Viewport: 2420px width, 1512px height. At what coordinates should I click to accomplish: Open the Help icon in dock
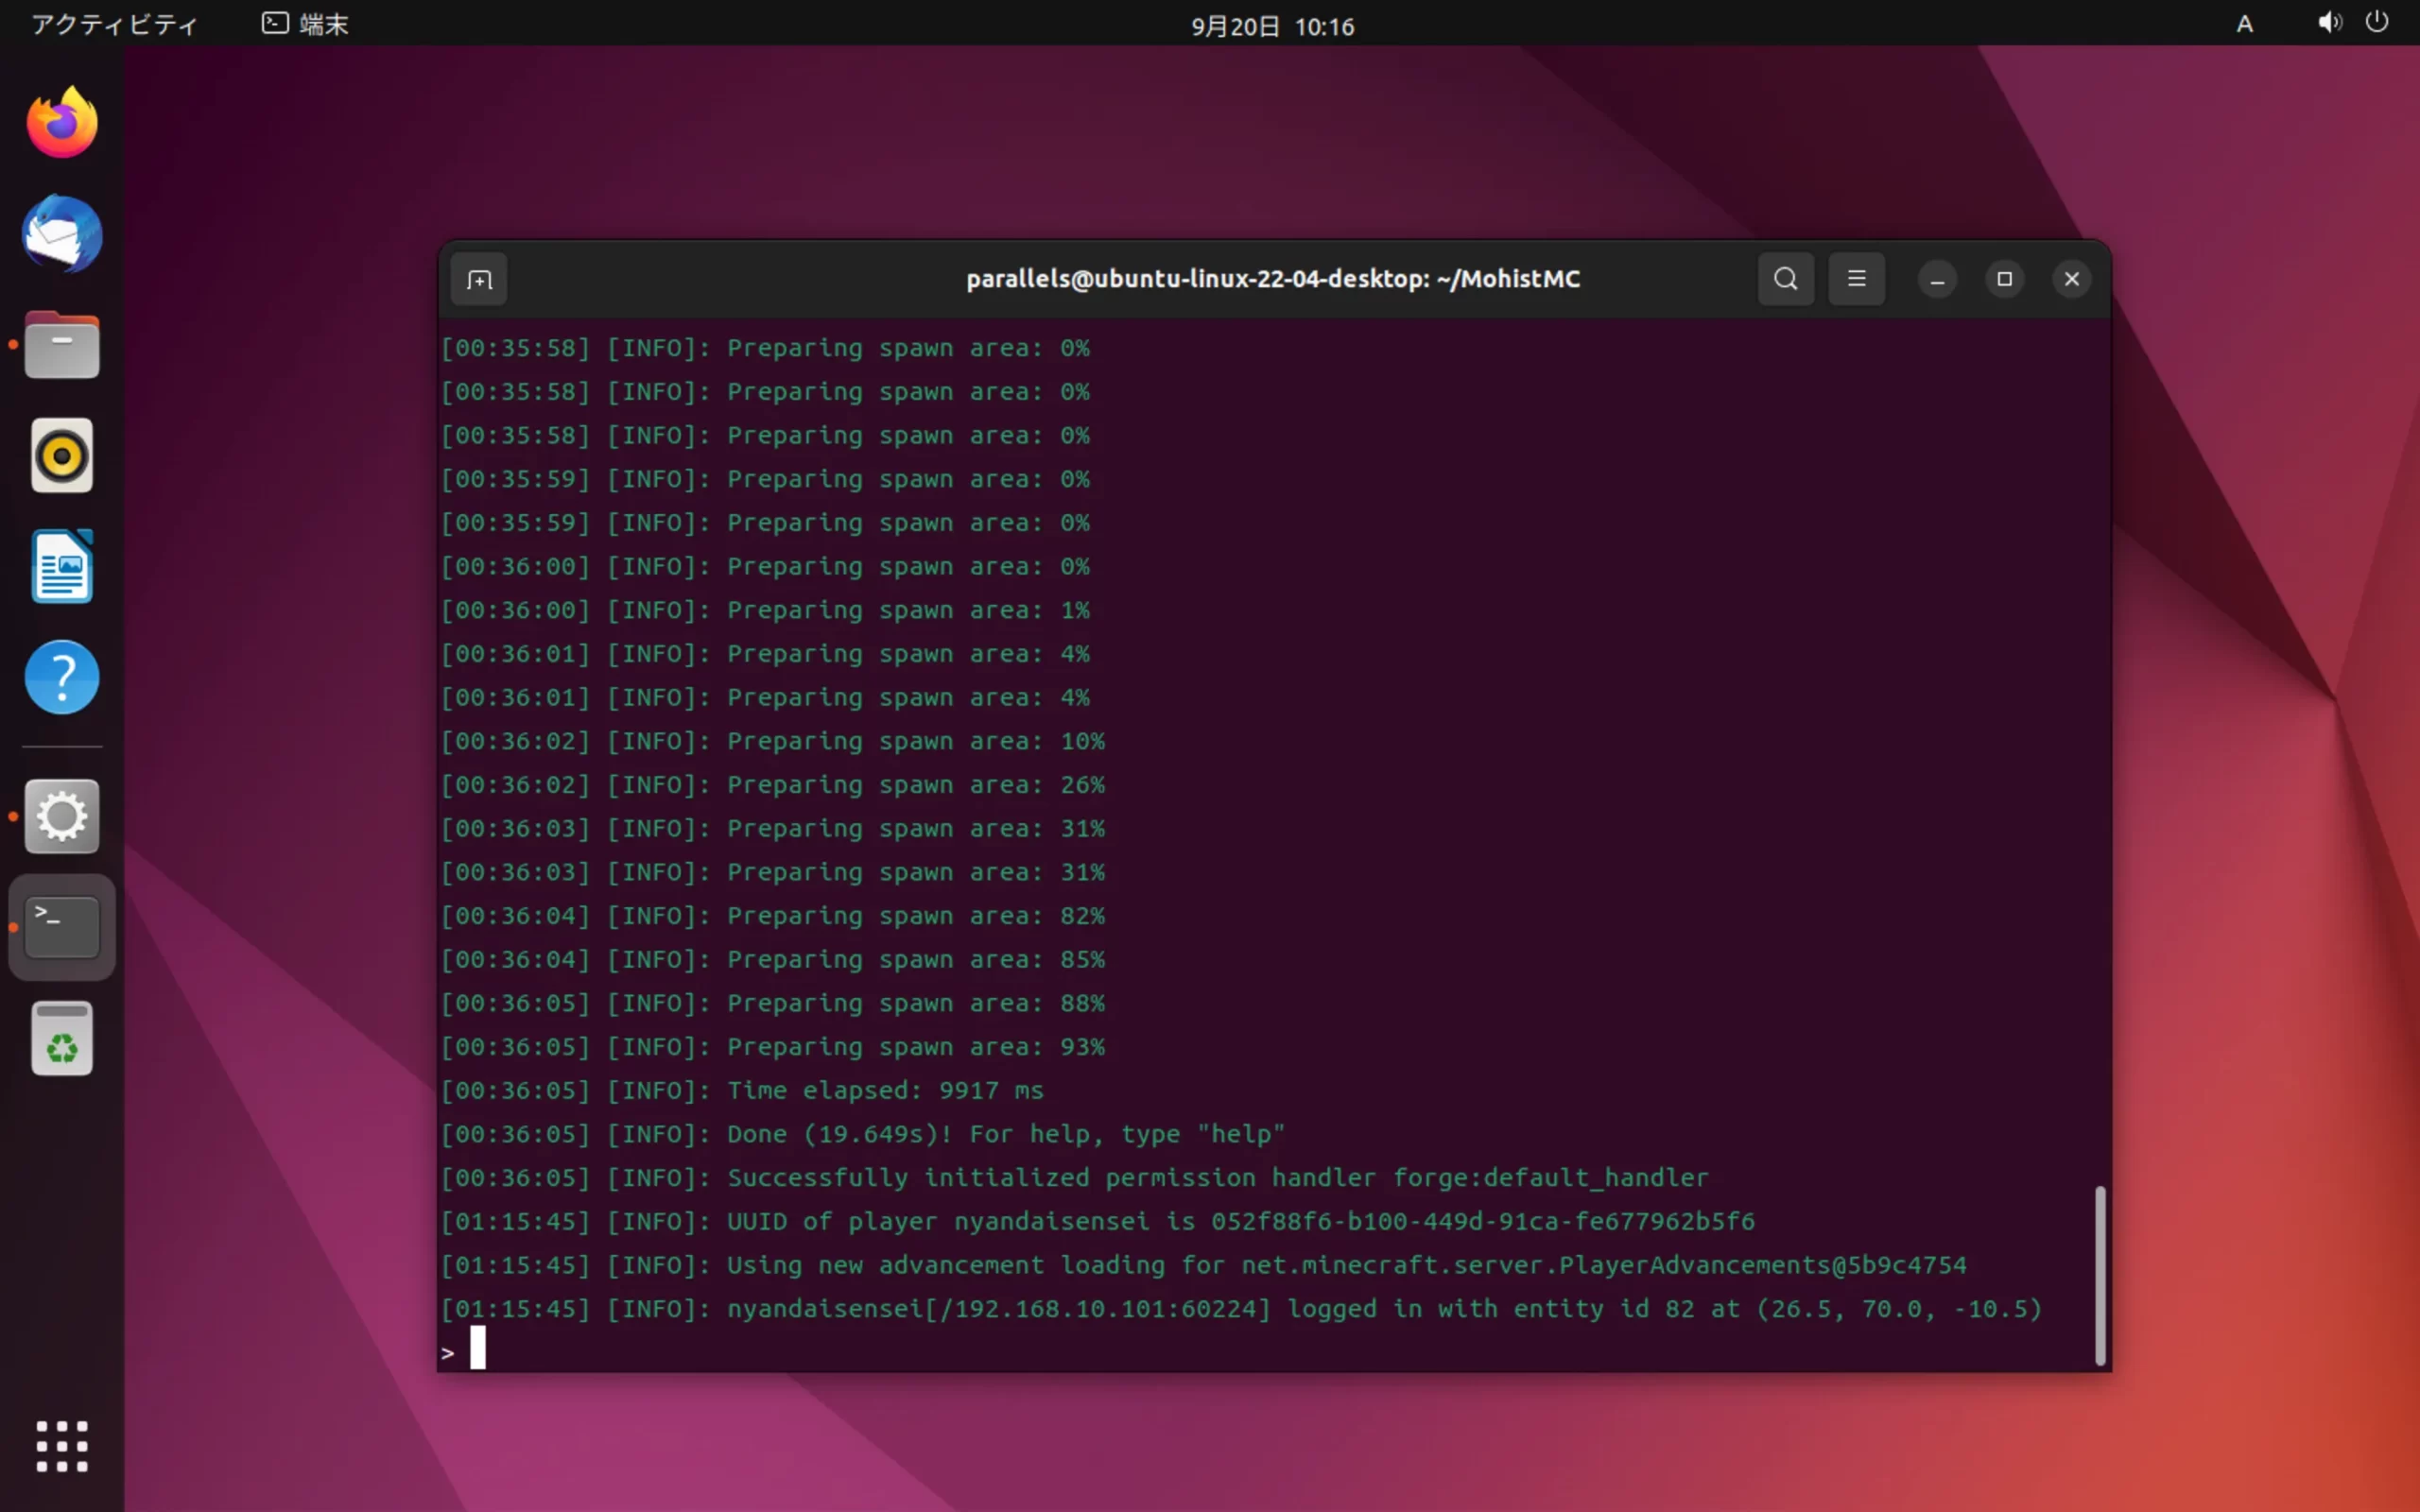click(62, 678)
